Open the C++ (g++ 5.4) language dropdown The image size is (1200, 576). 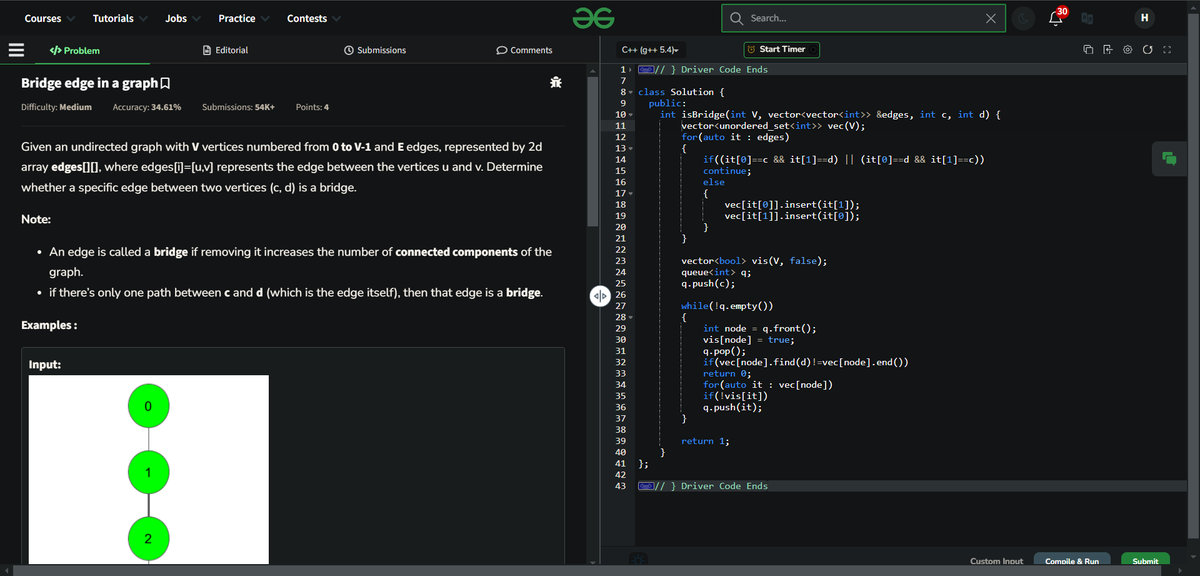[x=649, y=50]
